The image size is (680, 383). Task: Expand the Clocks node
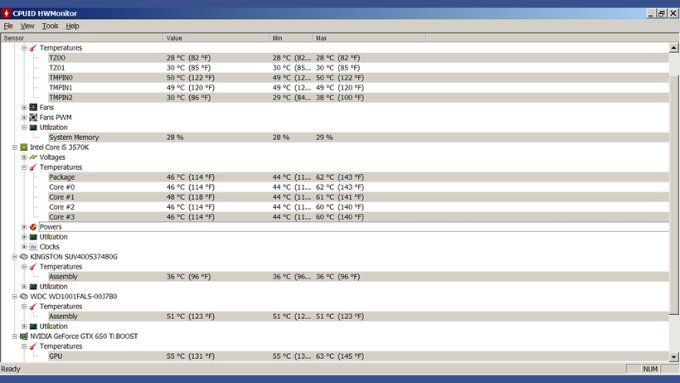pos(24,247)
